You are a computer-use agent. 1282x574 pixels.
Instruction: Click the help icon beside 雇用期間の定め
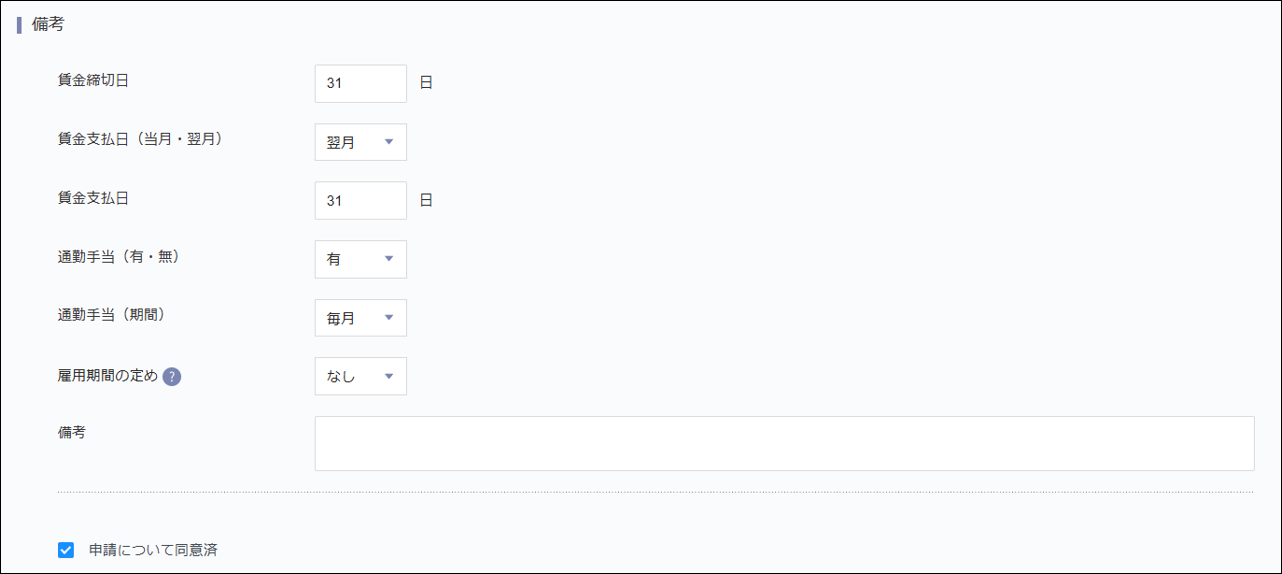point(172,377)
